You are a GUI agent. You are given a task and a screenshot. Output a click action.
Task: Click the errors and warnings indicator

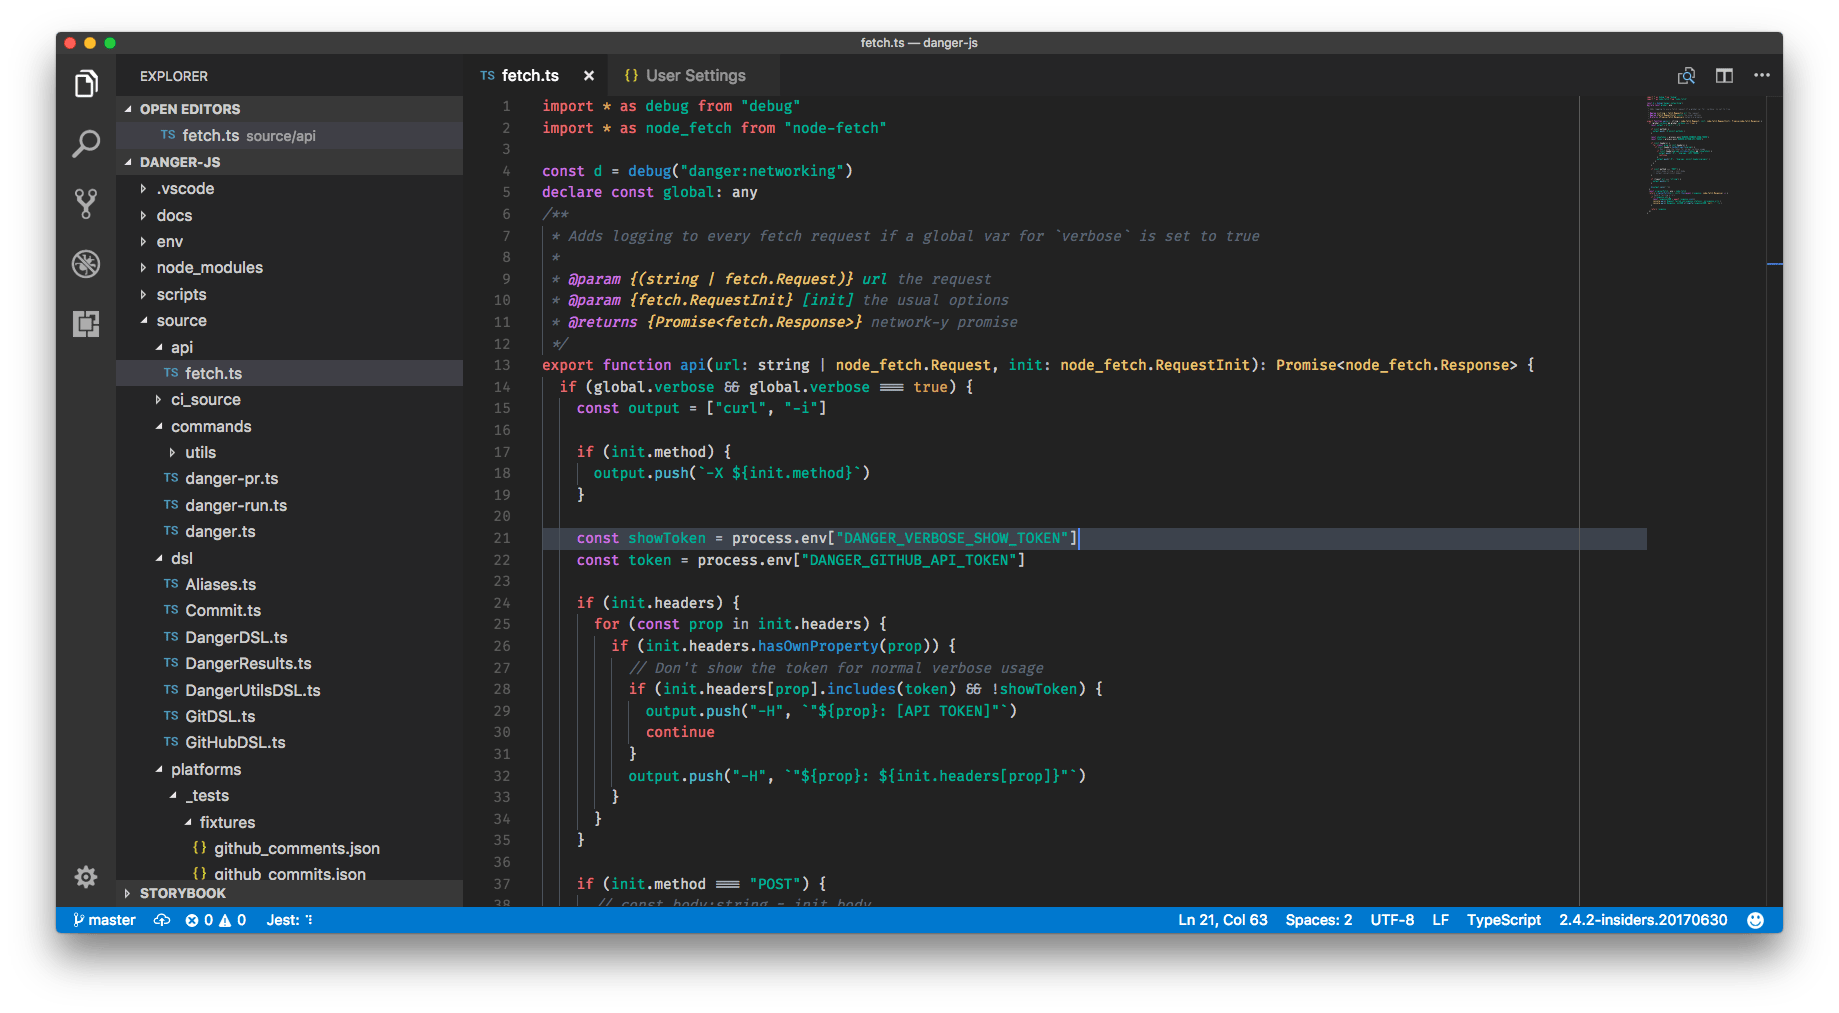click(x=215, y=919)
